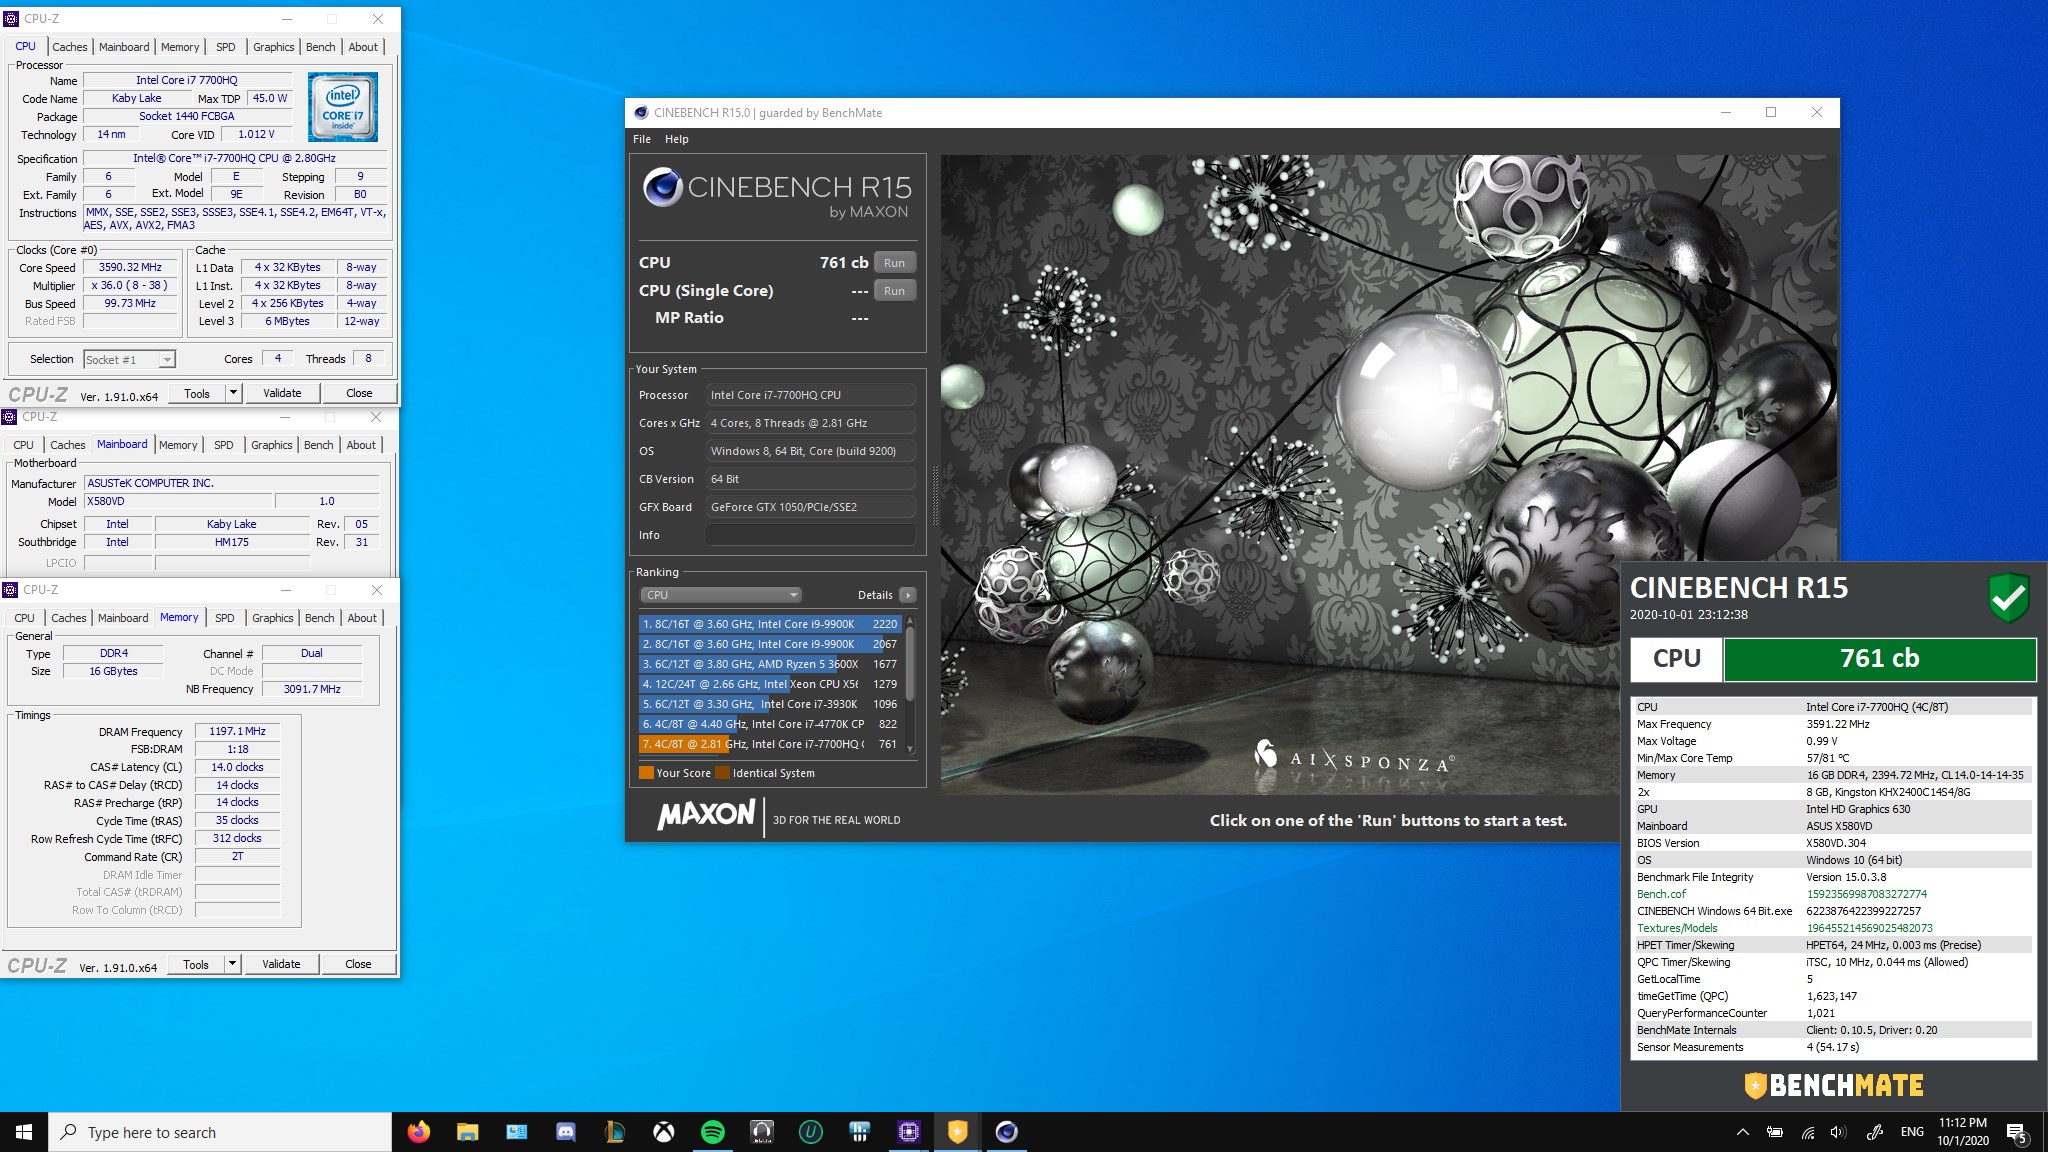Screen dimensions: 2048x1152
Task: Expand Tools dropdown arrow in bottom CPU-Z
Action: click(x=232, y=964)
